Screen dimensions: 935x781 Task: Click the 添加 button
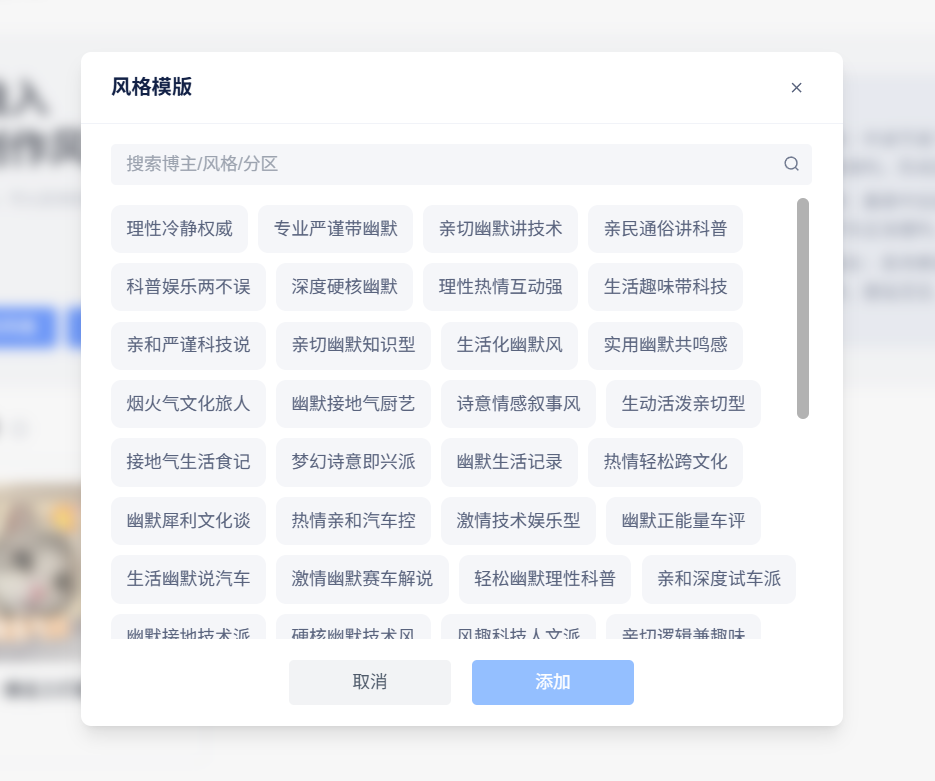click(x=552, y=682)
